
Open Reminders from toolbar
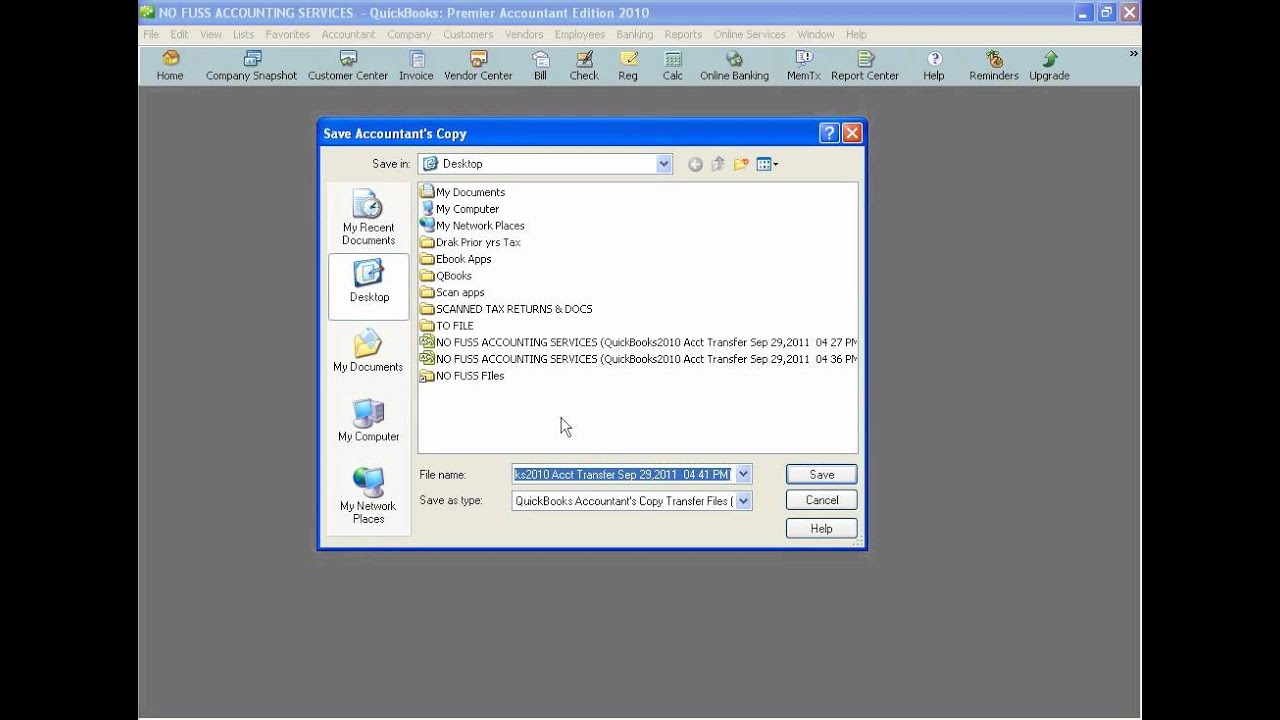point(994,66)
